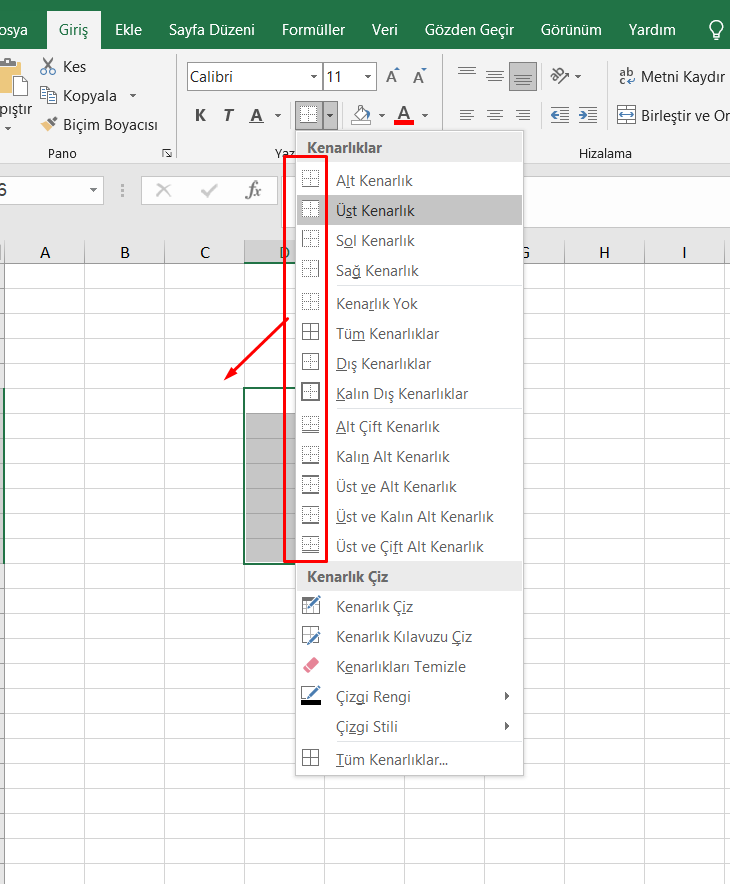Toggle underline with the underlined A button
This screenshot has height=884, width=730.
(x=256, y=115)
